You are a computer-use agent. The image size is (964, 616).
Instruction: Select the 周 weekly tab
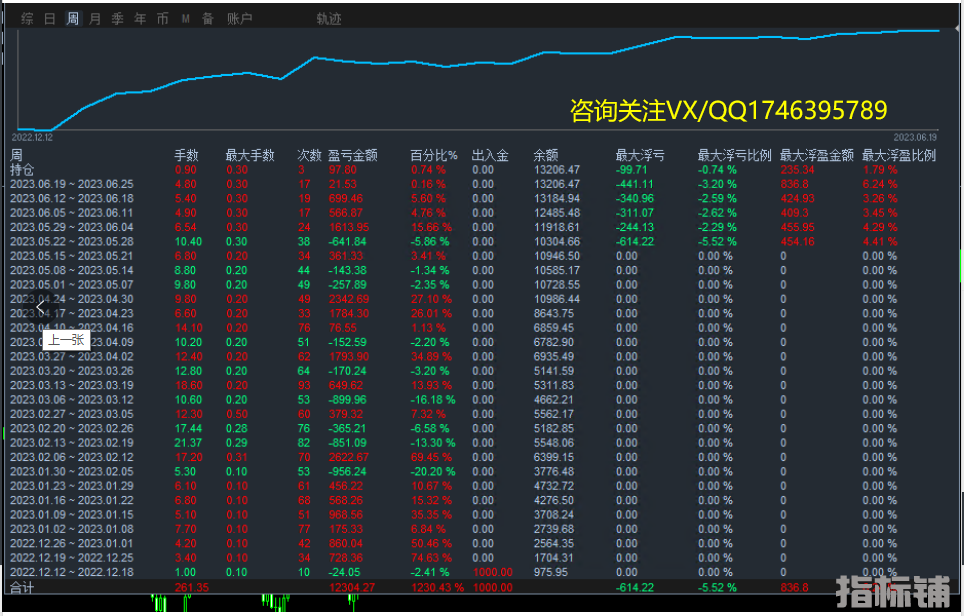pyautogui.click(x=72, y=19)
